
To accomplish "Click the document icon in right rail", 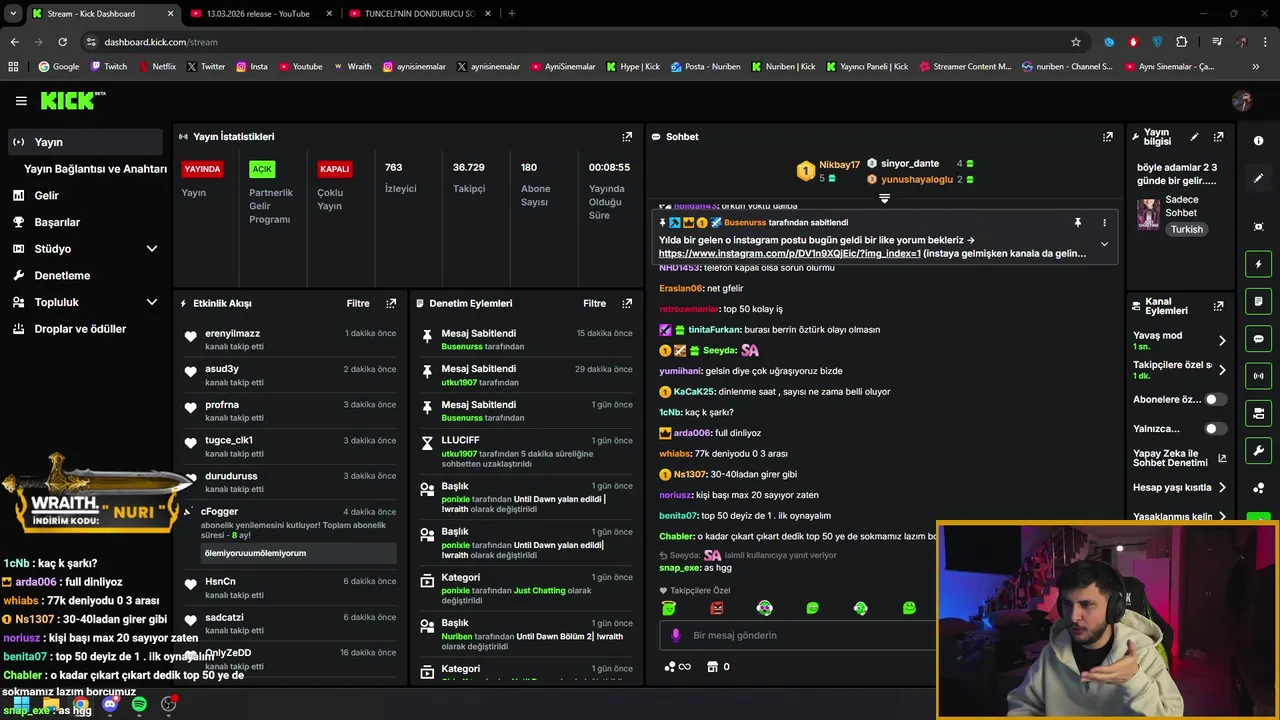I will (x=1258, y=301).
